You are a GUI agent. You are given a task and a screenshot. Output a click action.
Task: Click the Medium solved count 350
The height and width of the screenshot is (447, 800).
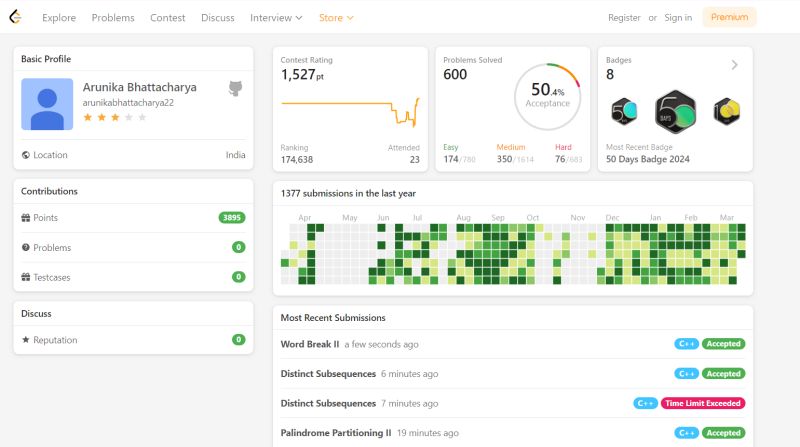point(504,159)
